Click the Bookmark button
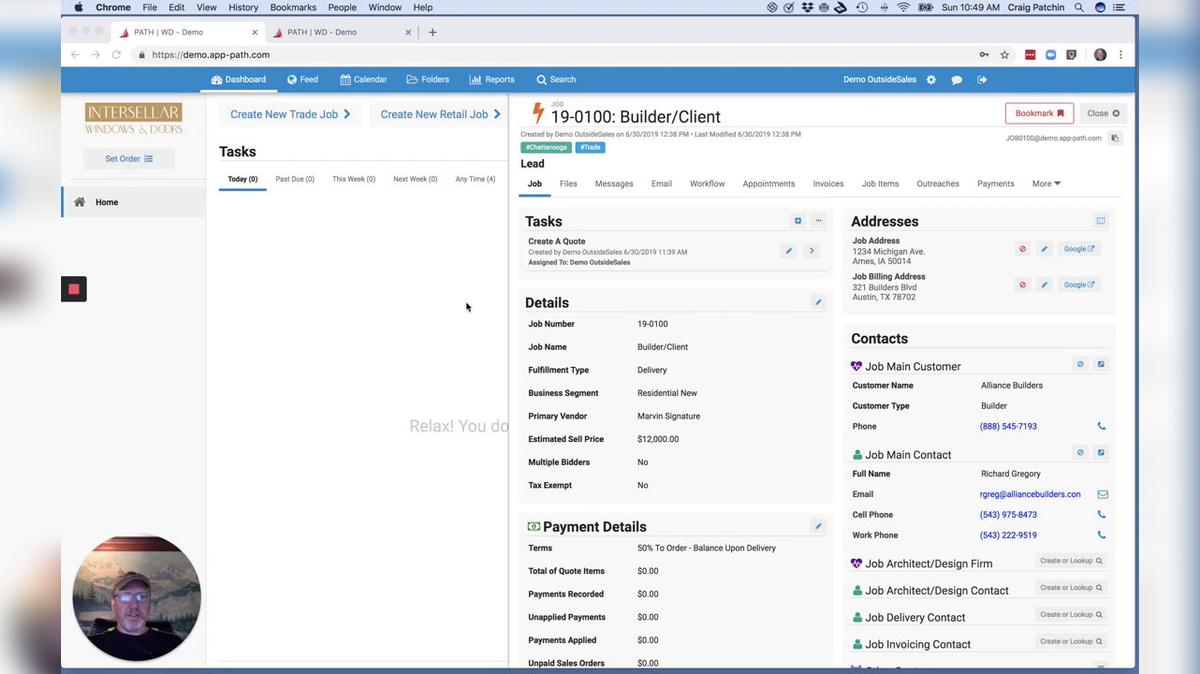 coord(1039,113)
